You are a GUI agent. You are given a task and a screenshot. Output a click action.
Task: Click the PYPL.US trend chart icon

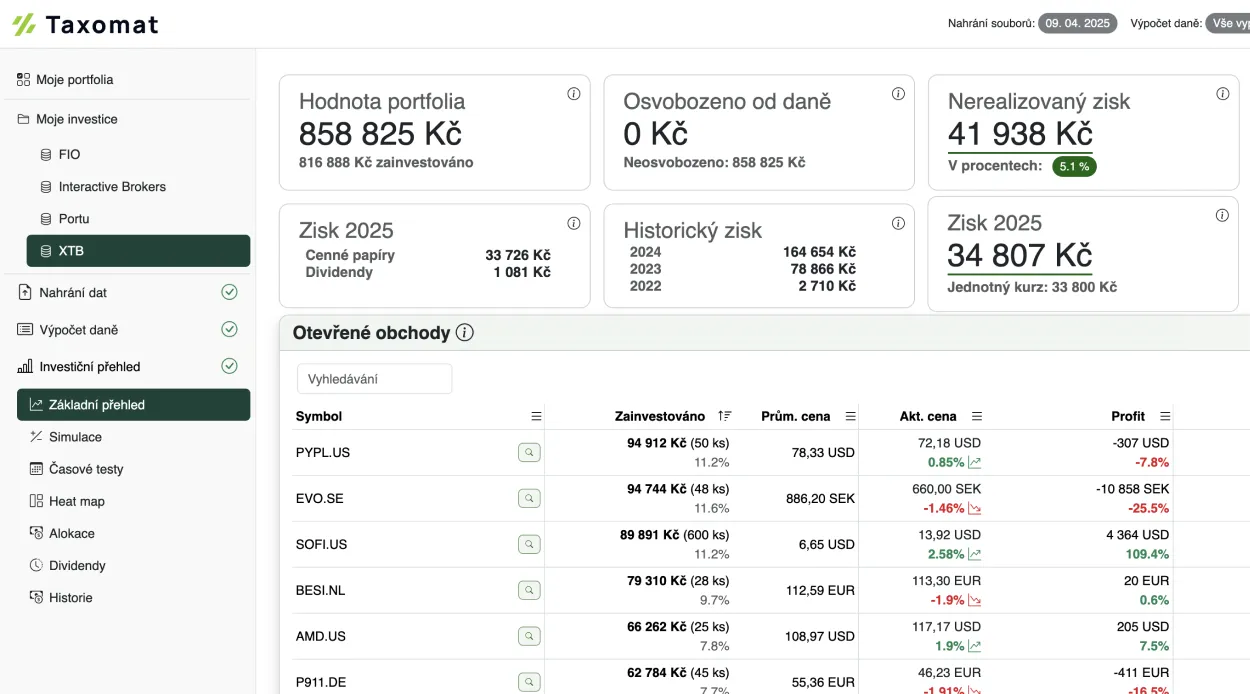tap(975, 463)
